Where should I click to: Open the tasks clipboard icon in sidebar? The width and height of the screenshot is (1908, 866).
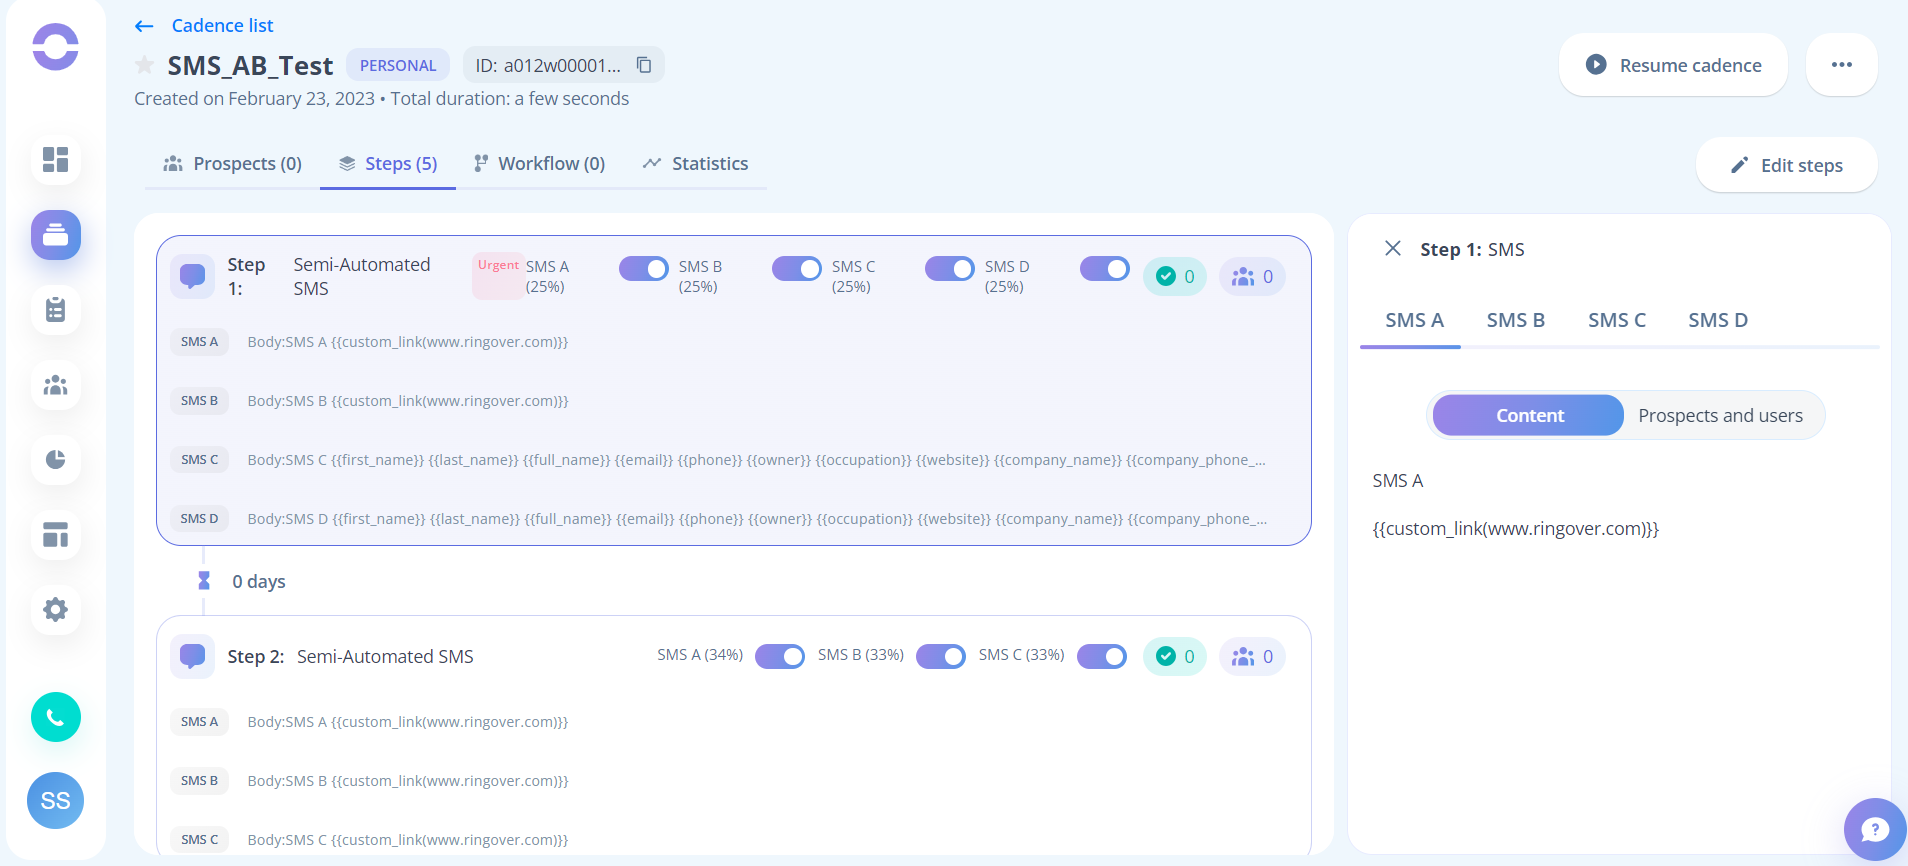(x=56, y=310)
